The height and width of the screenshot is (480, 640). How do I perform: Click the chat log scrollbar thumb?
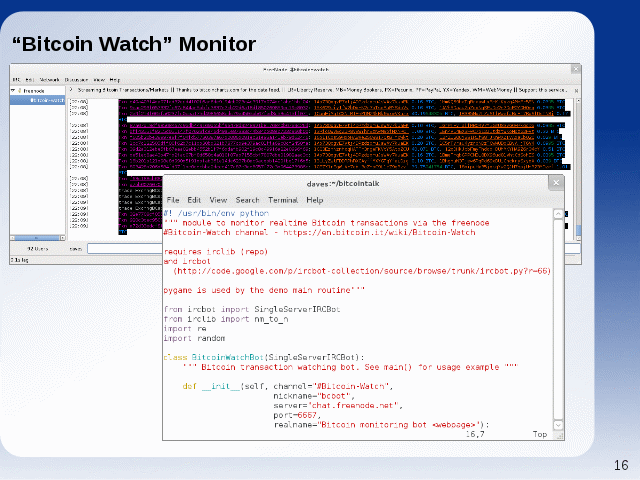point(578,230)
